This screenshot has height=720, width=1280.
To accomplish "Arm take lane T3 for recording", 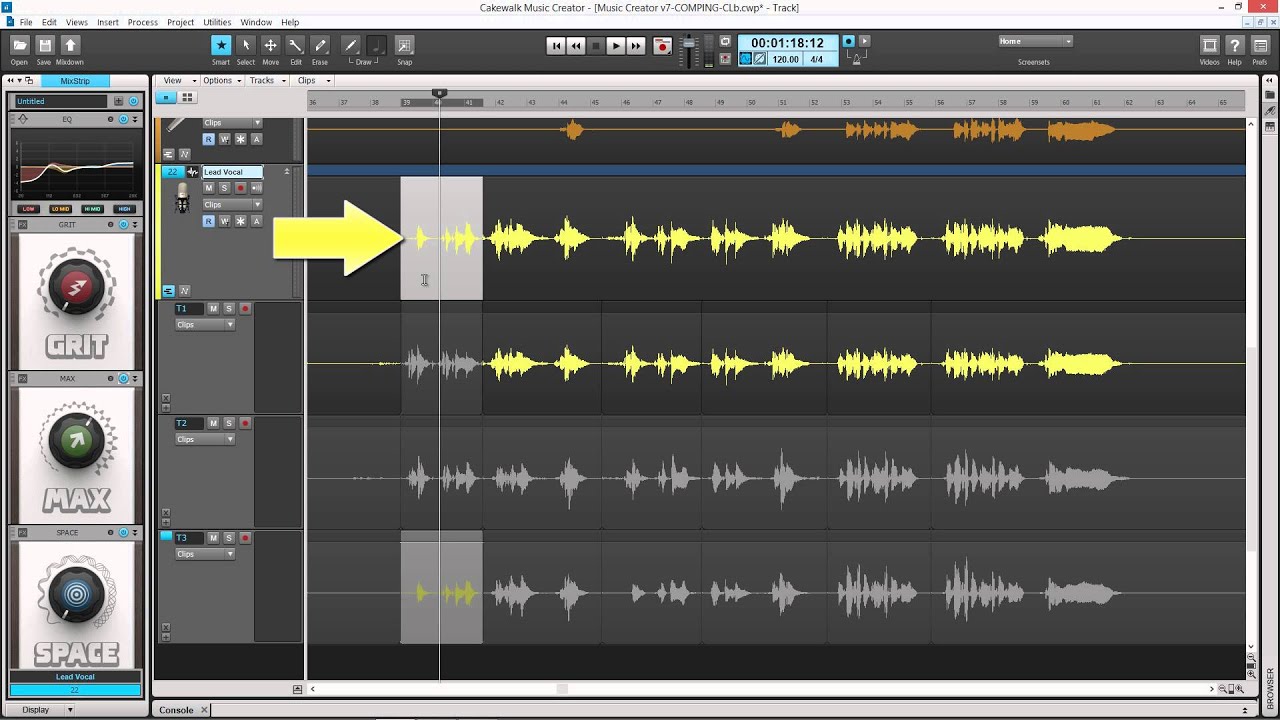I will click(245, 538).
